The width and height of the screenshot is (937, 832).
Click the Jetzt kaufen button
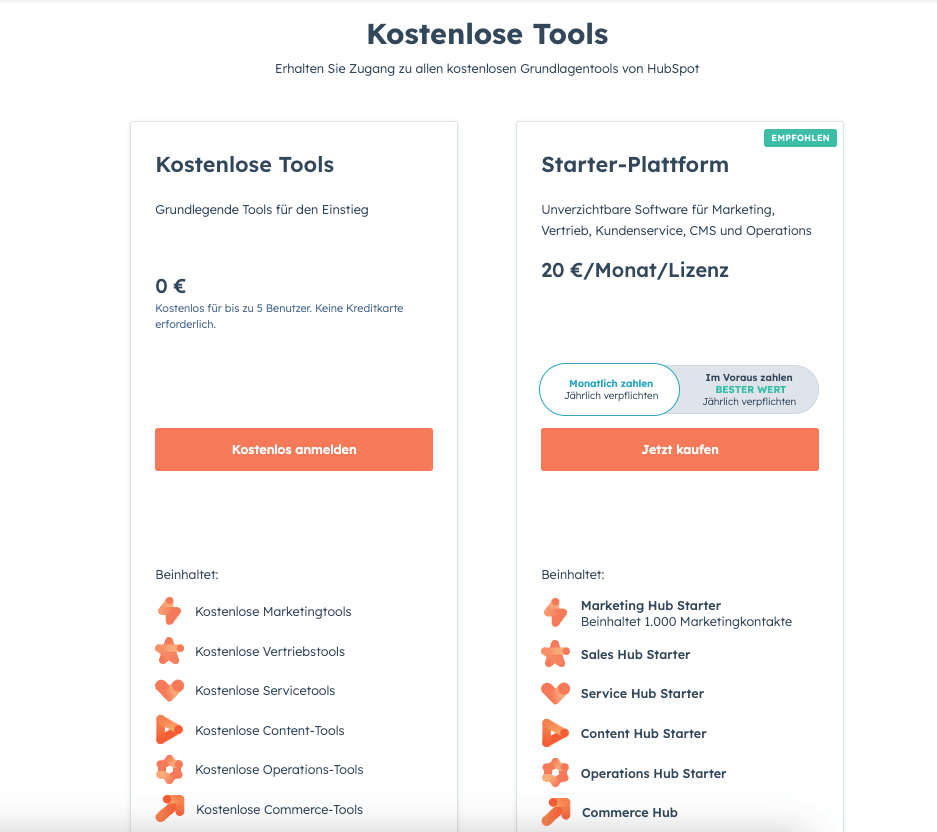click(x=680, y=449)
